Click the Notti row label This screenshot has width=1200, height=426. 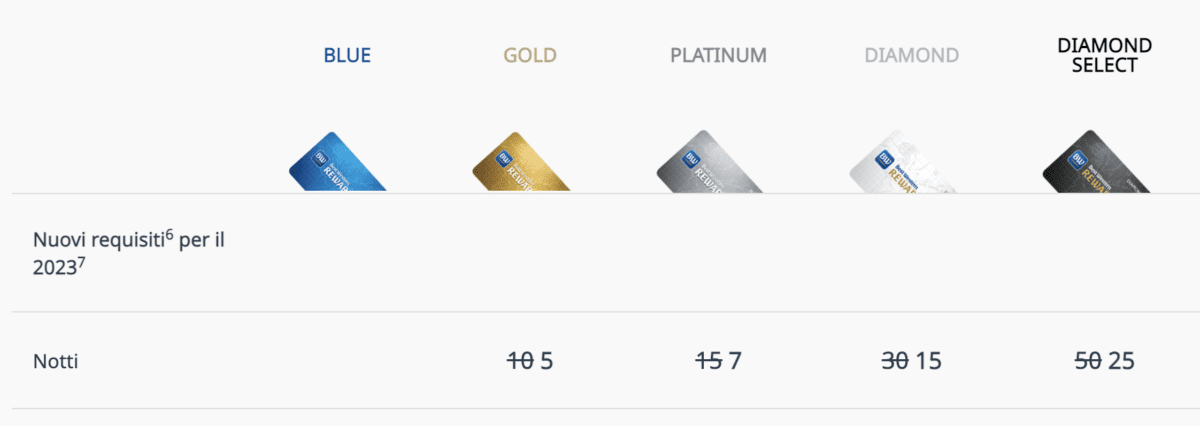tap(55, 362)
